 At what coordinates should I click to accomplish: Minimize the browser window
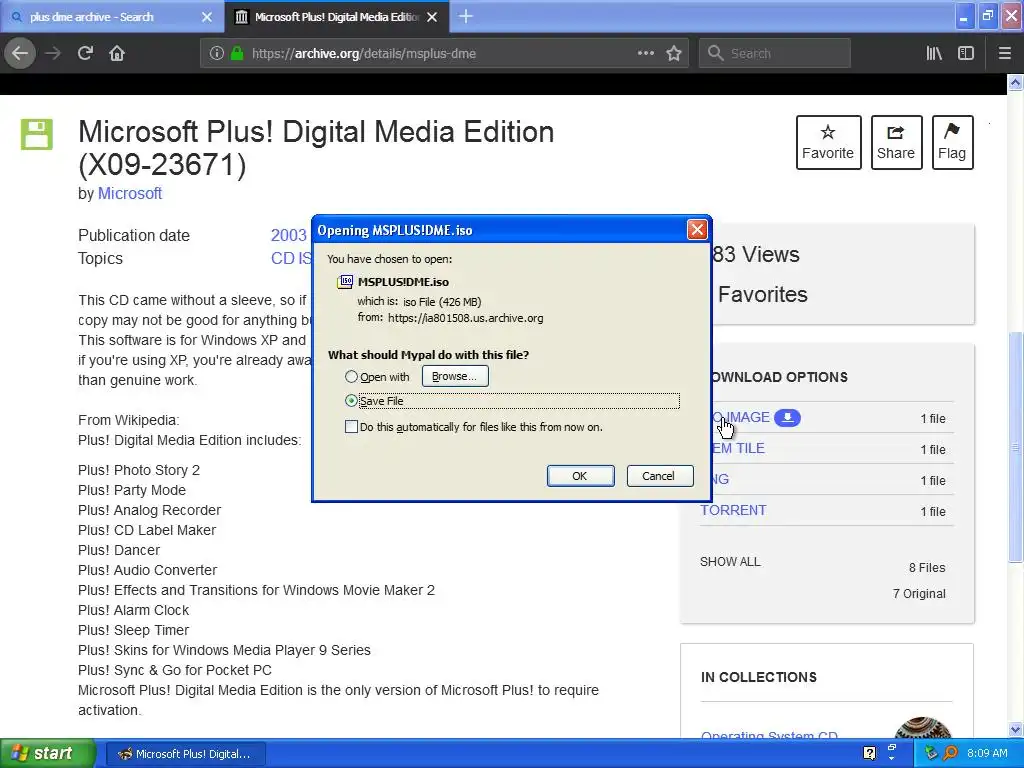click(x=963, y=17)
